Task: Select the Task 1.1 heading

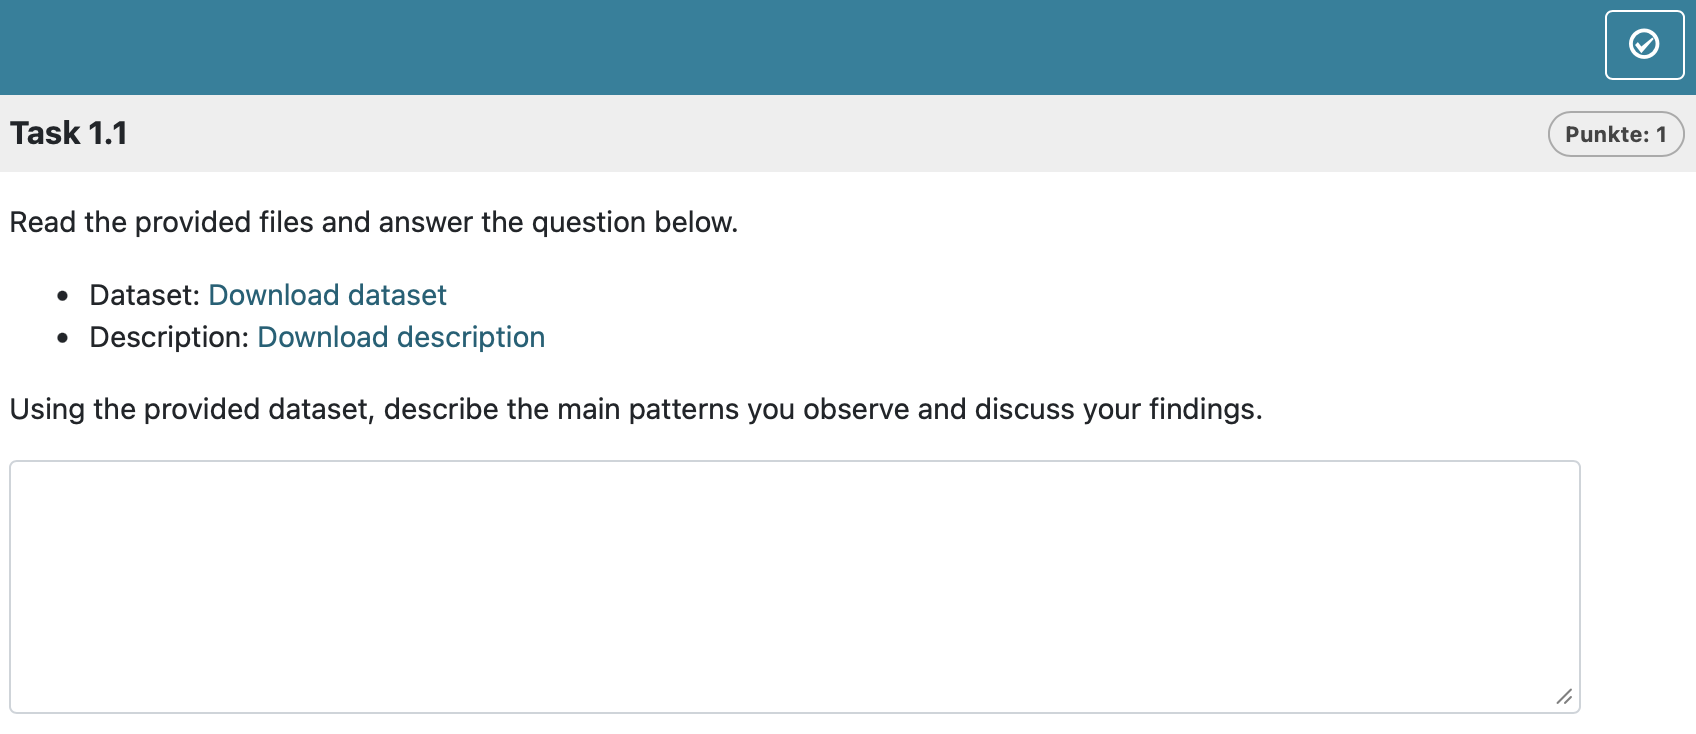Action: pyautogui.click(x=68, y=132)
